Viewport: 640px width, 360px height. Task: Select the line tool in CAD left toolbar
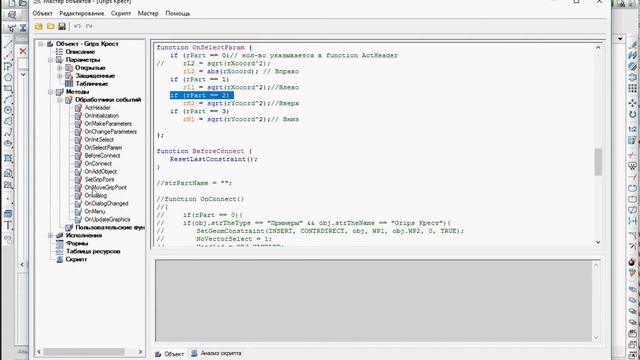tap(8, 44)
